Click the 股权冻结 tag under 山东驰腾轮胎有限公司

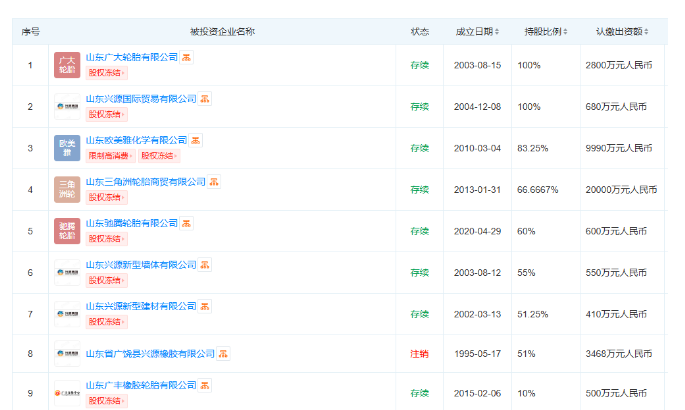[104, 239]
